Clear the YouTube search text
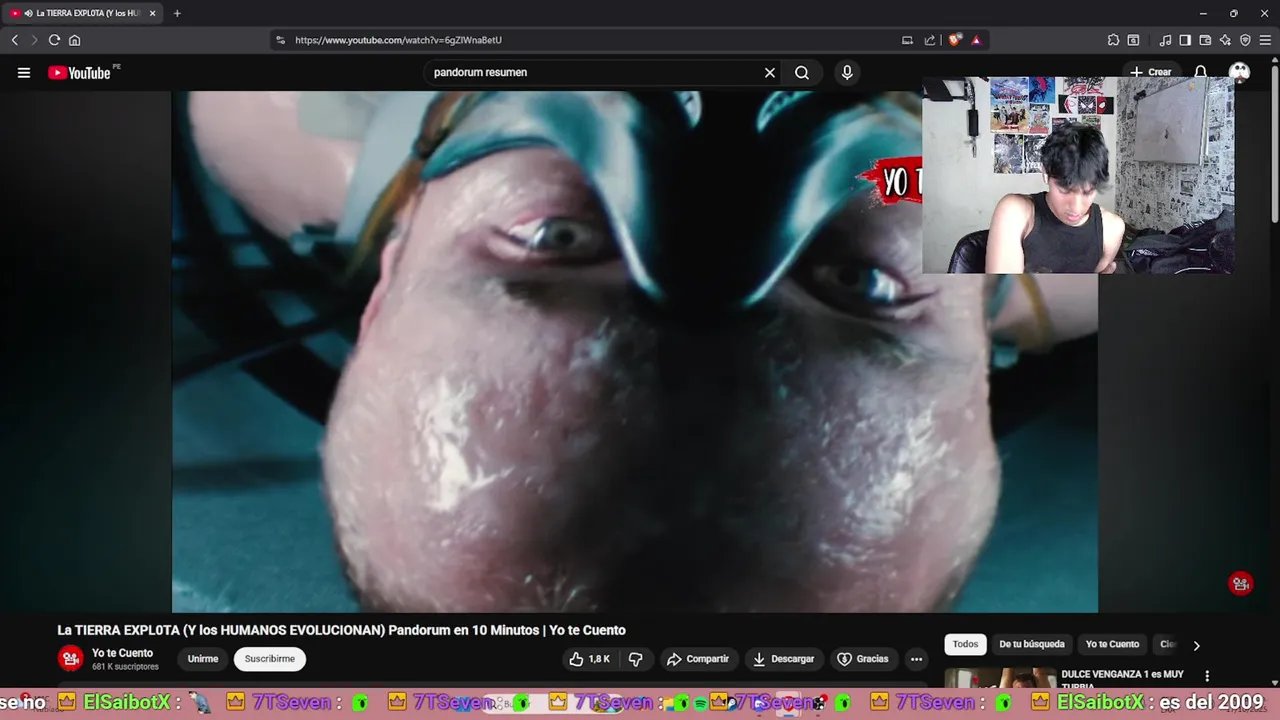 point(770,72)
